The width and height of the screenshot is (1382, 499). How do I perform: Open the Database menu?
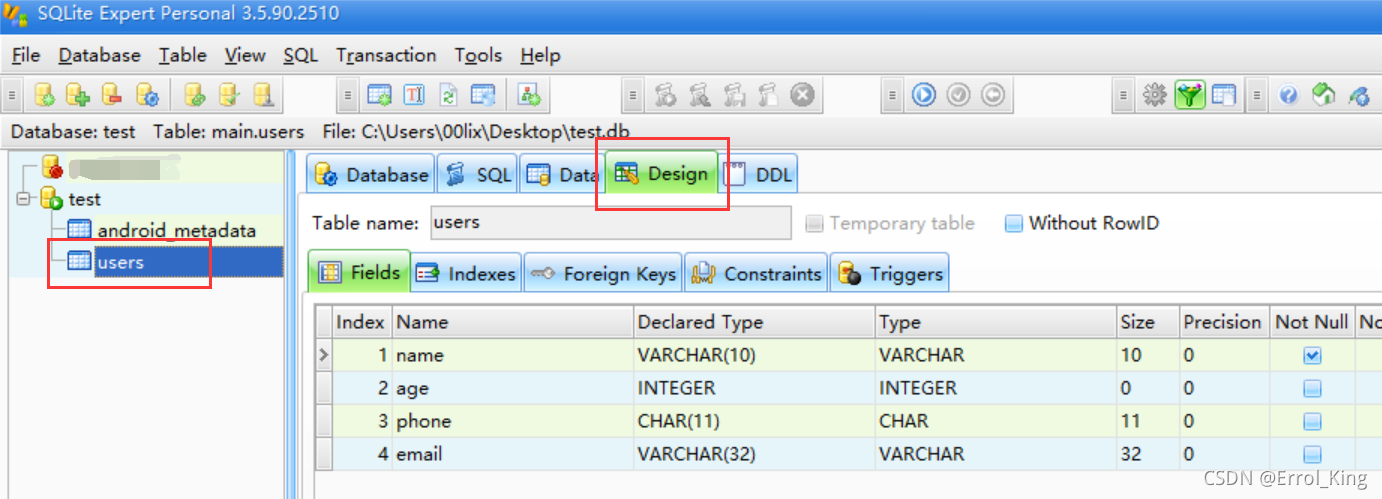click(99, 55)
